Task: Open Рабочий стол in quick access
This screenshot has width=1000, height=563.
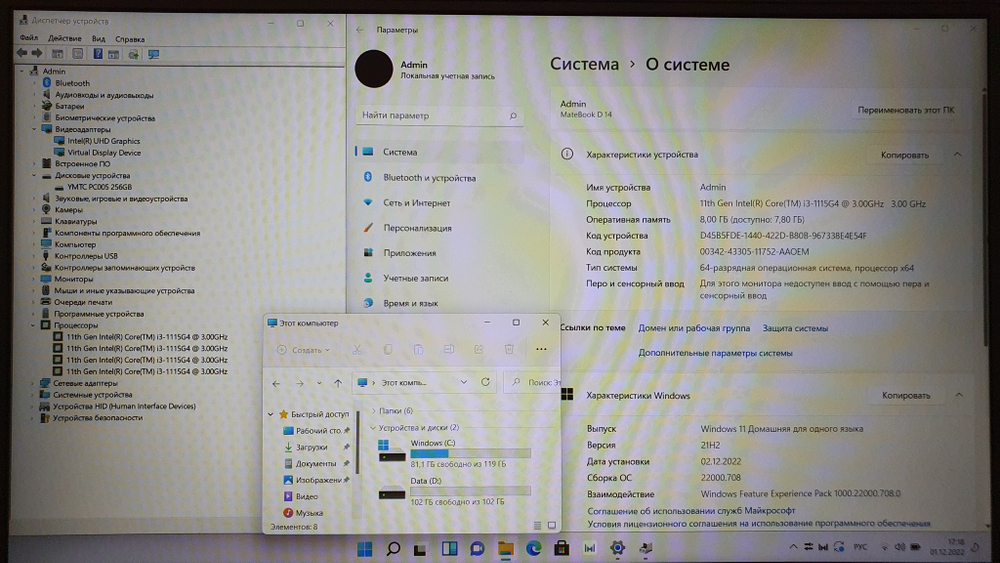Action: [x=318, y=430]
